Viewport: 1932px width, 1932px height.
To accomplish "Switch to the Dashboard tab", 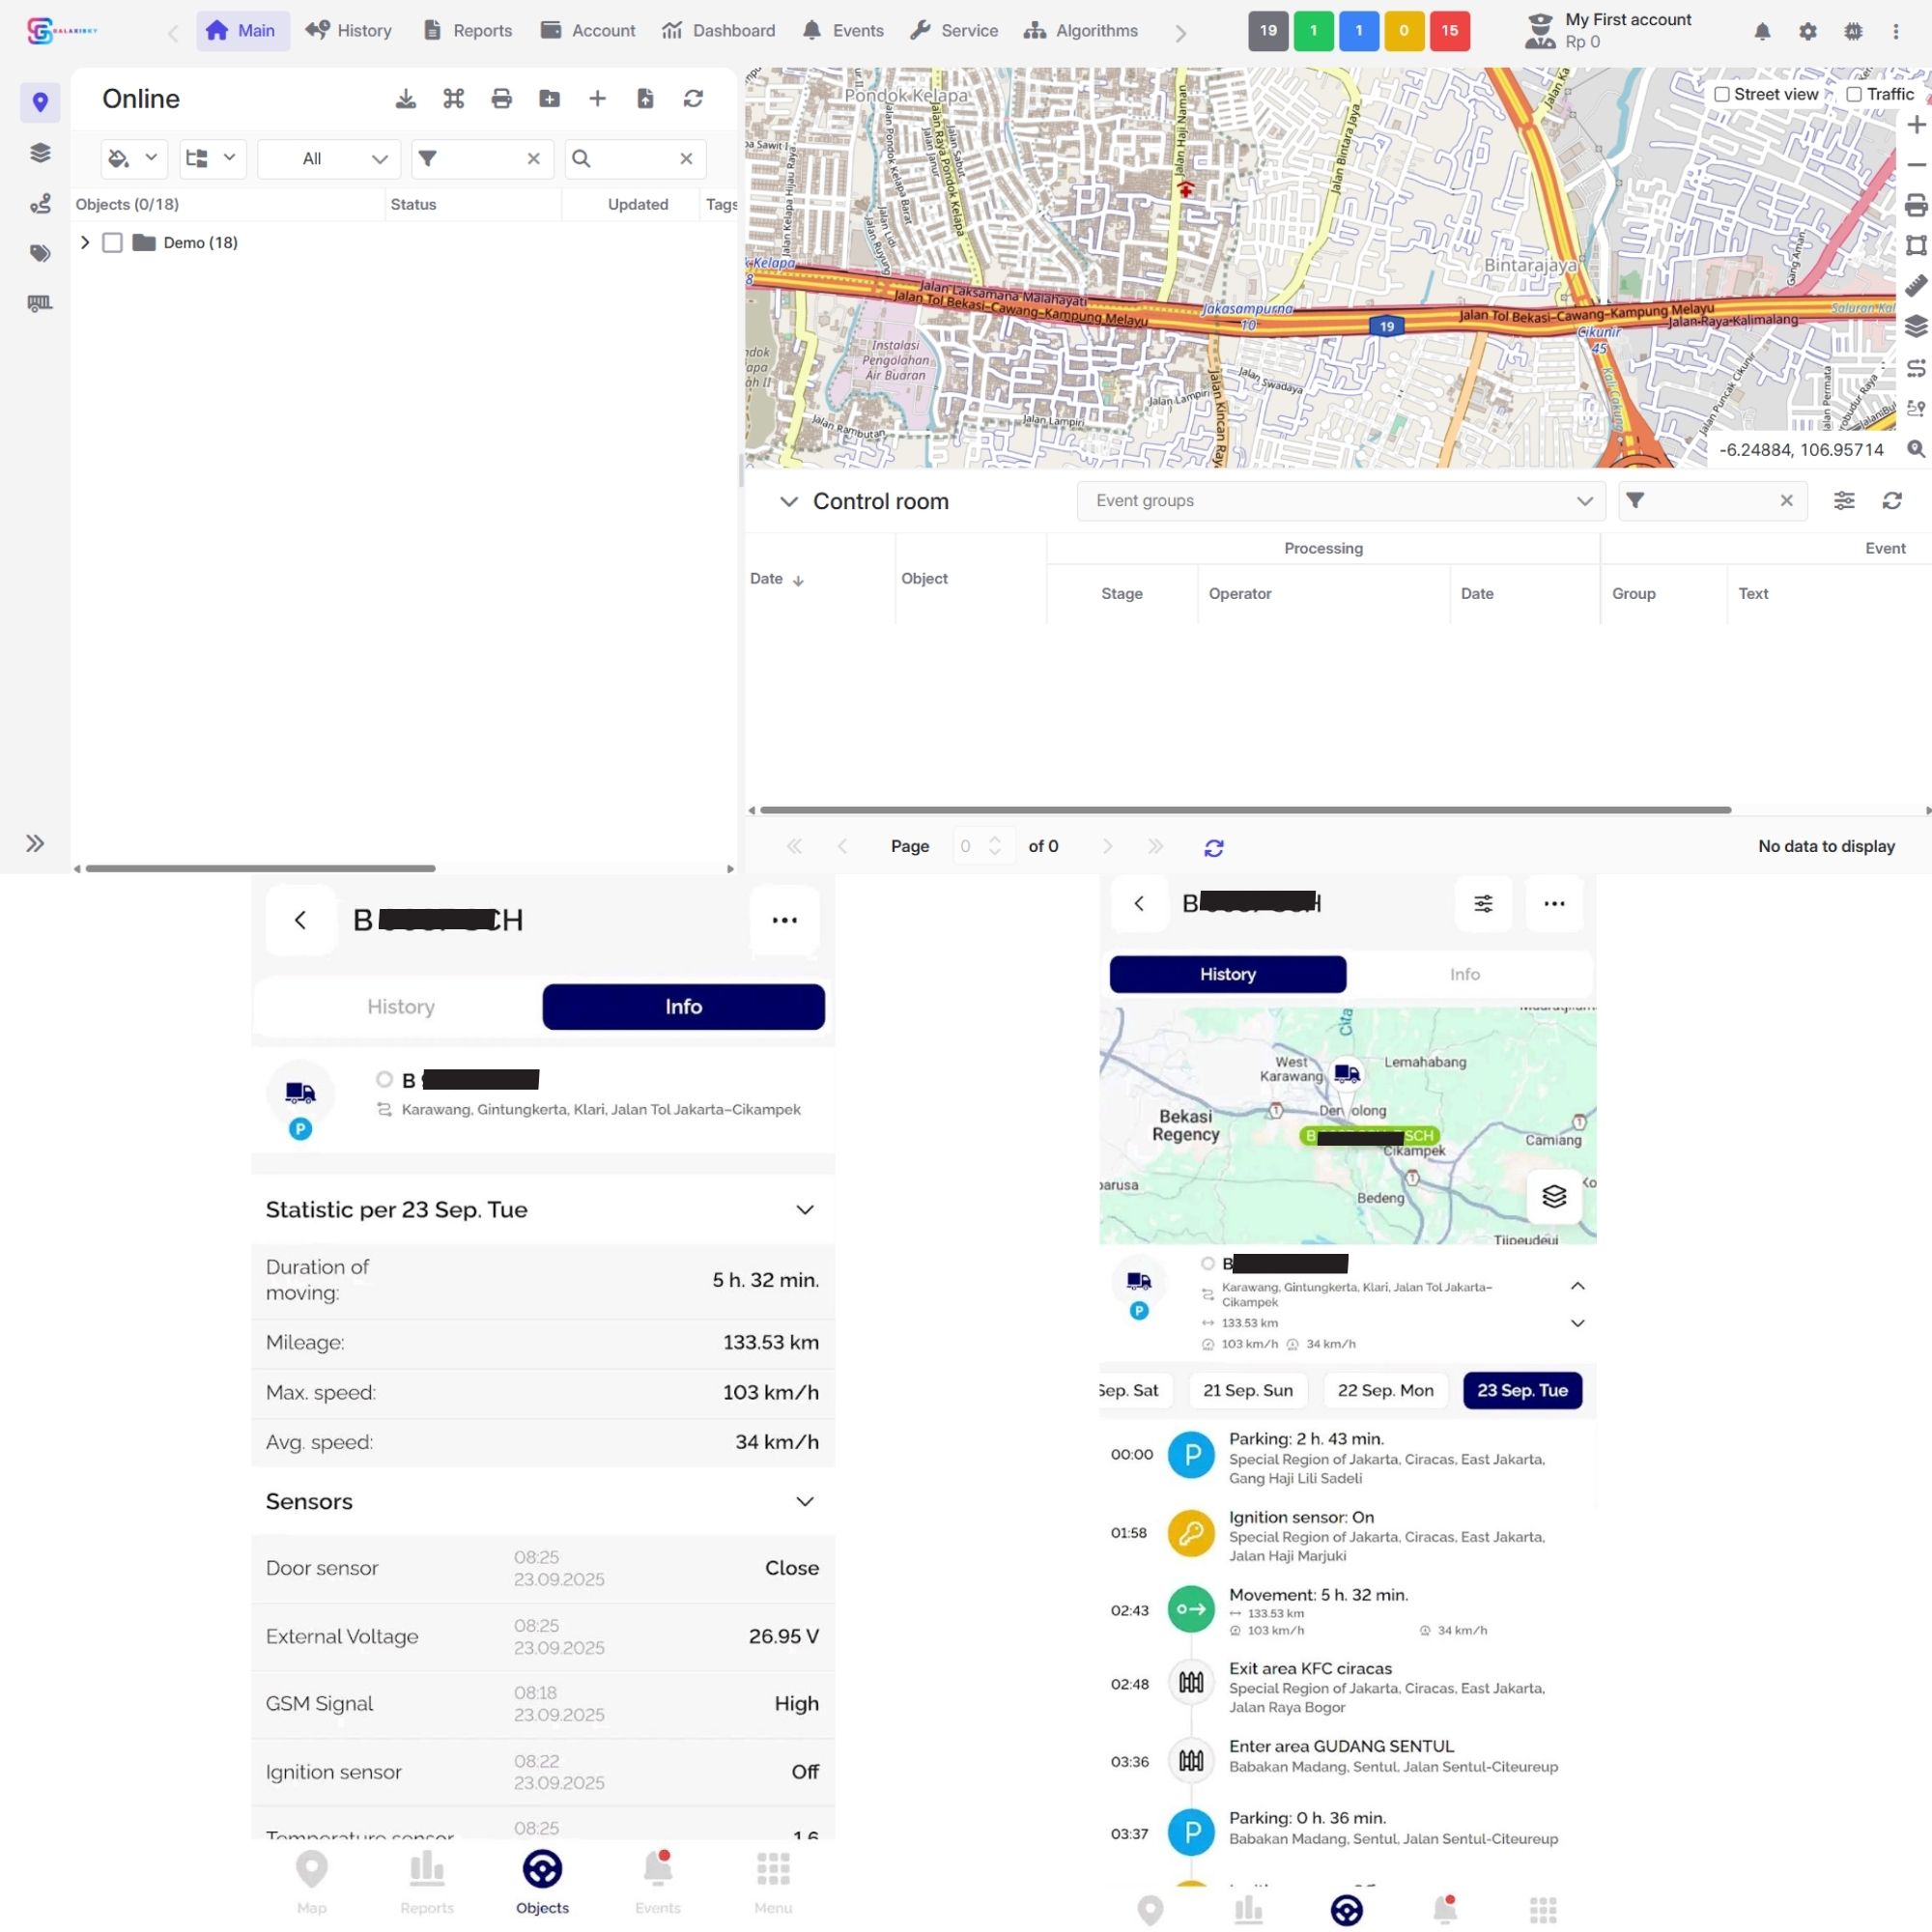I will (718, 31).
